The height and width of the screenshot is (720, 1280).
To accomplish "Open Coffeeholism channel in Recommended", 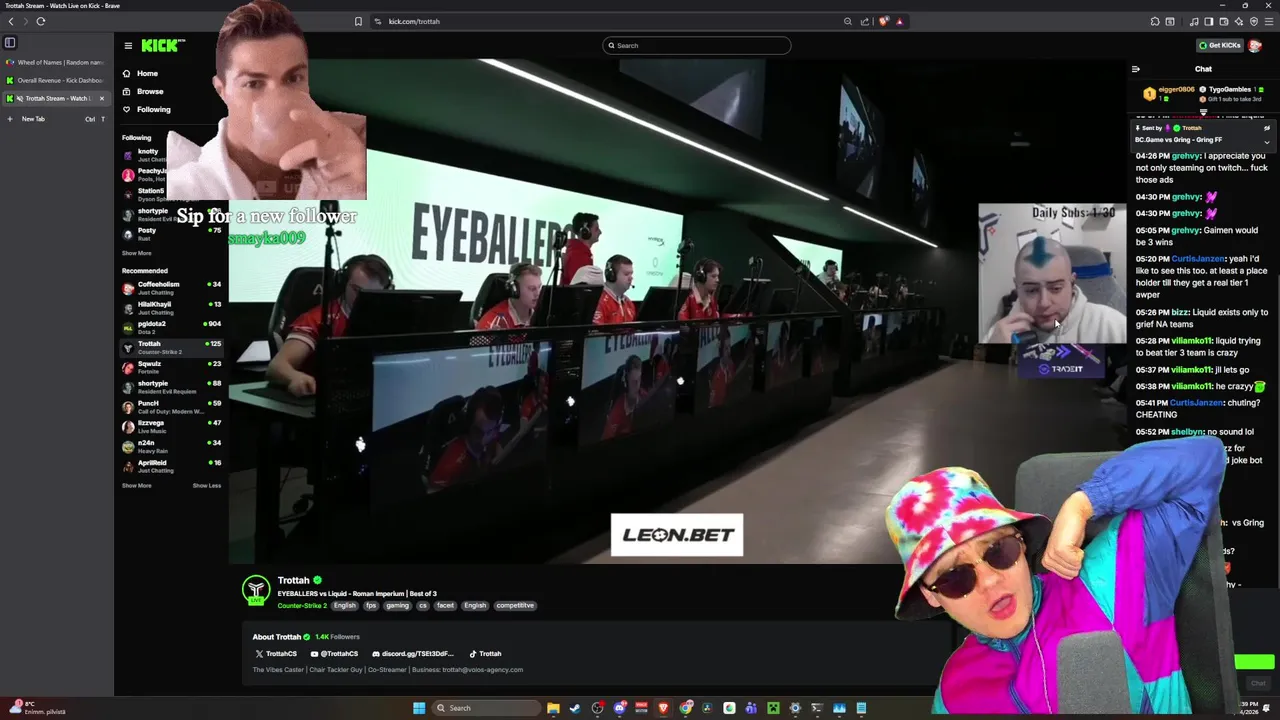I will 170,288.
